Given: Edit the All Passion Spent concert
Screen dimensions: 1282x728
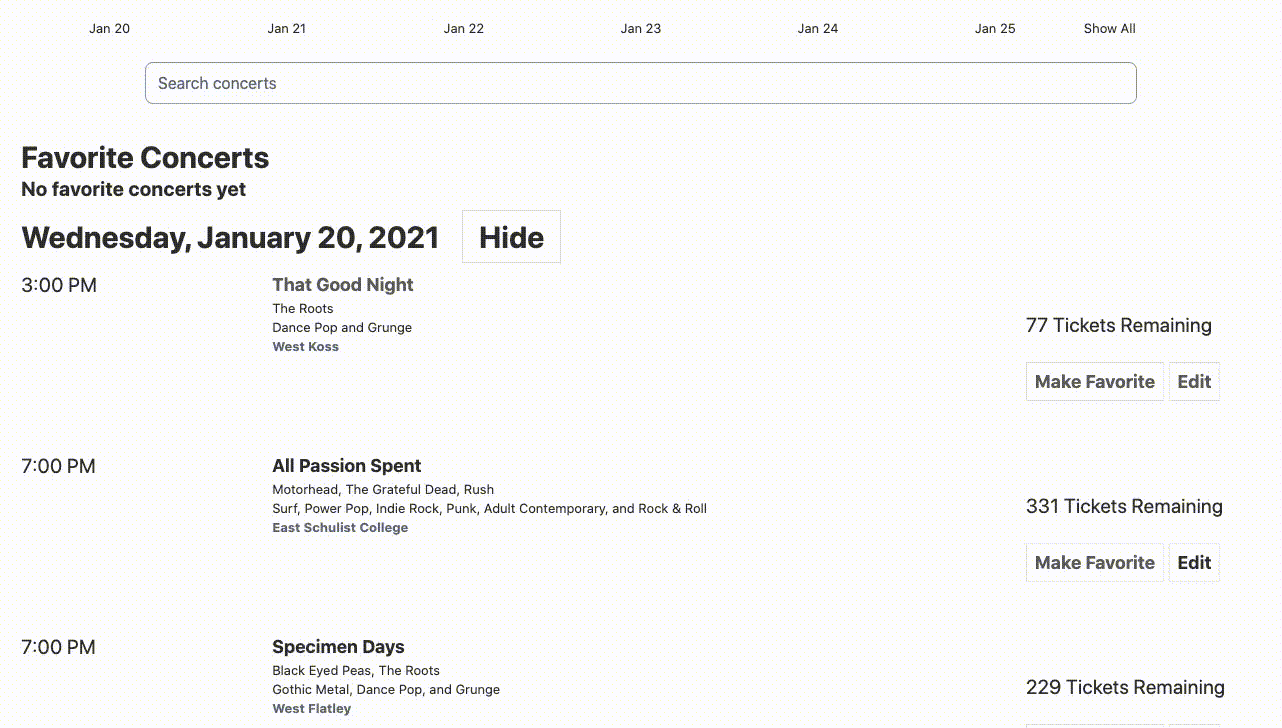Looking at the screenshot, I should (x=1194, y=562).
